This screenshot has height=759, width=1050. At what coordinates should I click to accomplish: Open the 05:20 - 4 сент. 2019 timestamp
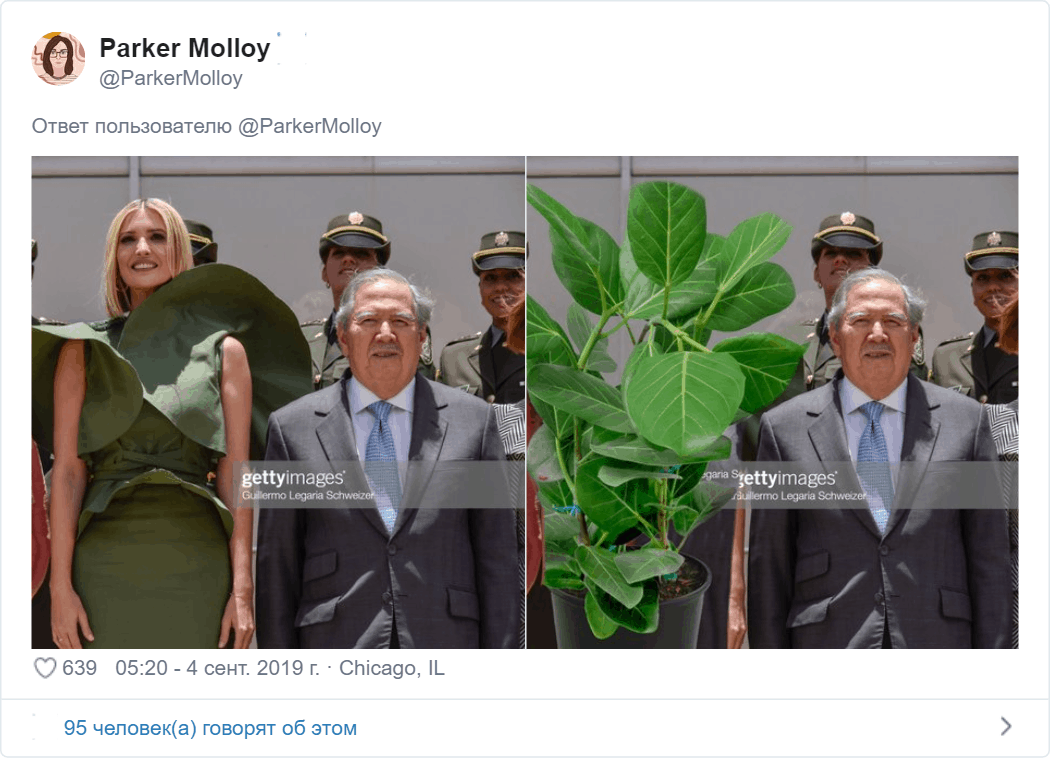click(218, 668)
